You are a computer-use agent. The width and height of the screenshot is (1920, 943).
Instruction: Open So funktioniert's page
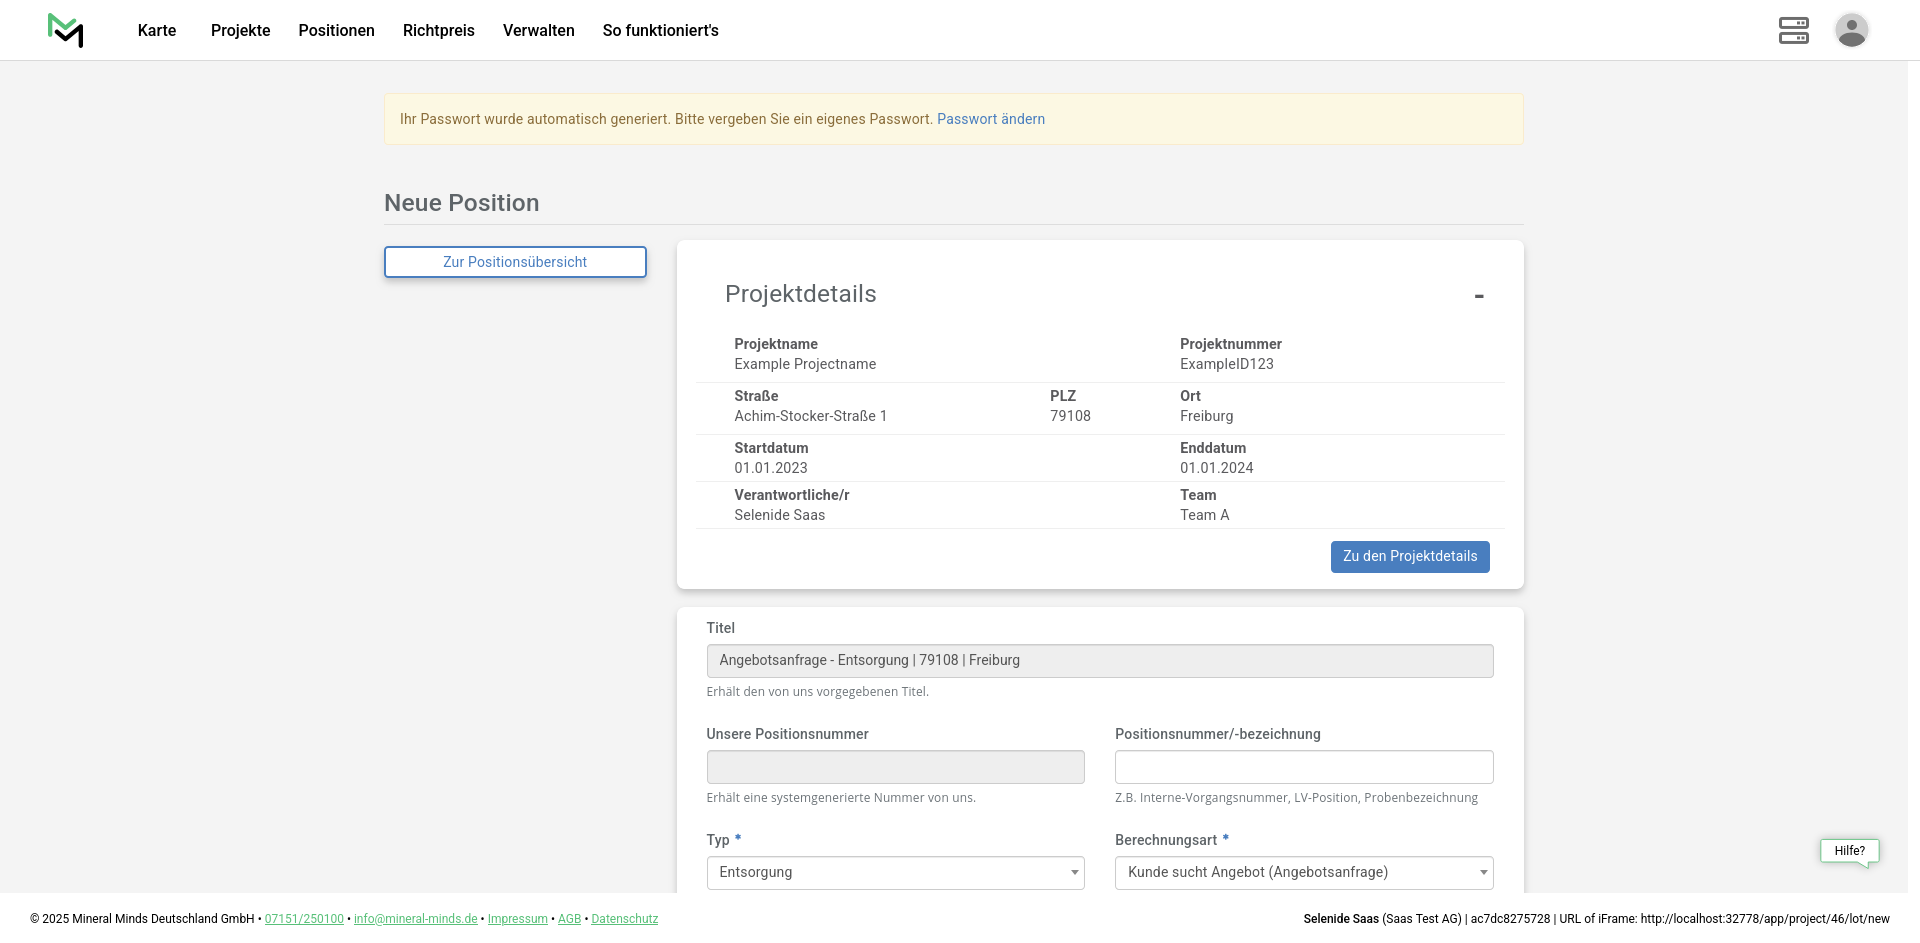[660, 31]
